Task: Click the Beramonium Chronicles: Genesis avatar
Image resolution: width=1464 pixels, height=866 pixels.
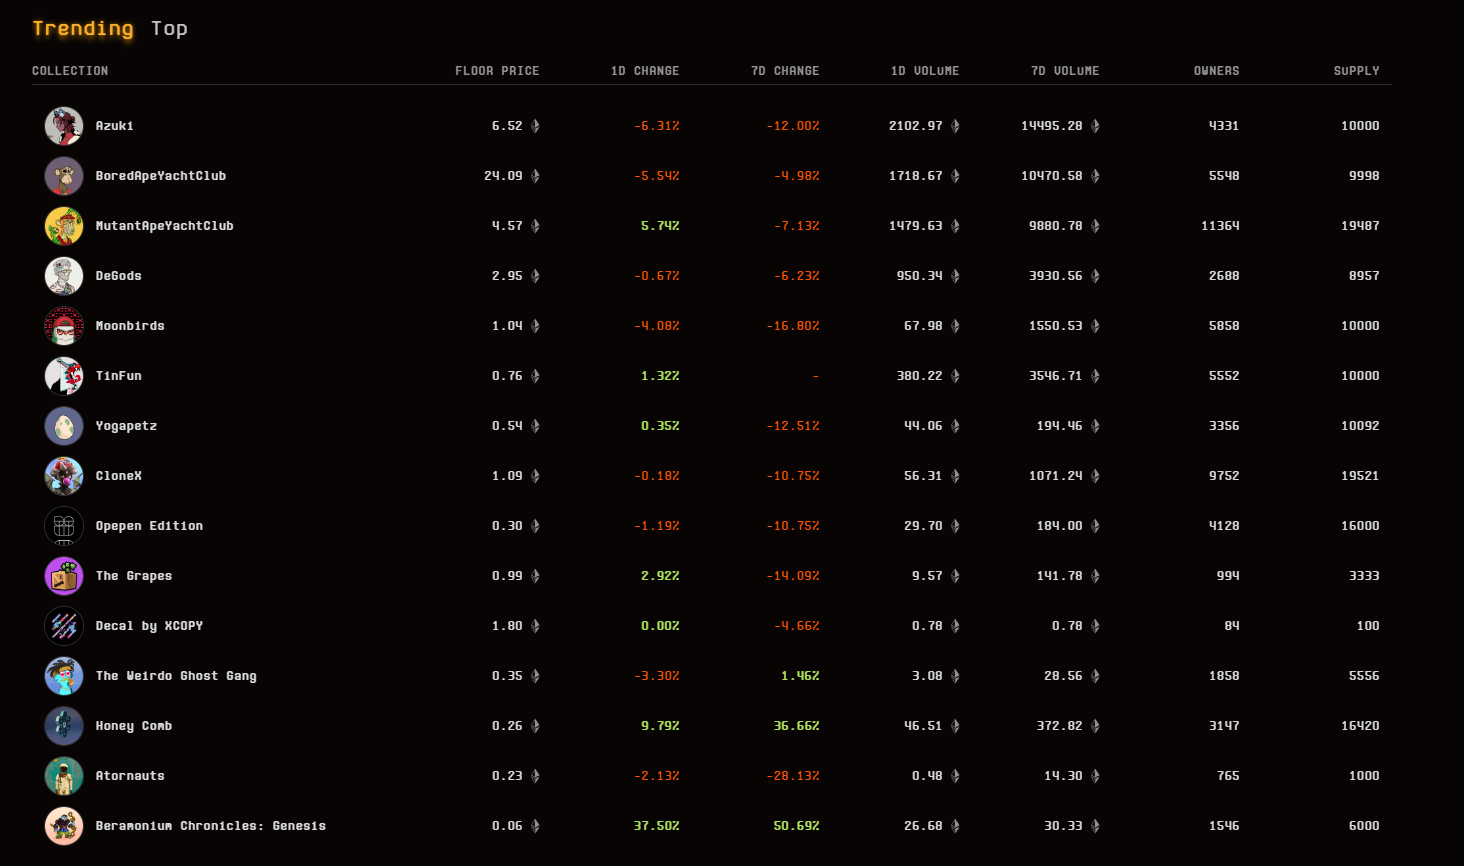Action: (x=64, y=826)
